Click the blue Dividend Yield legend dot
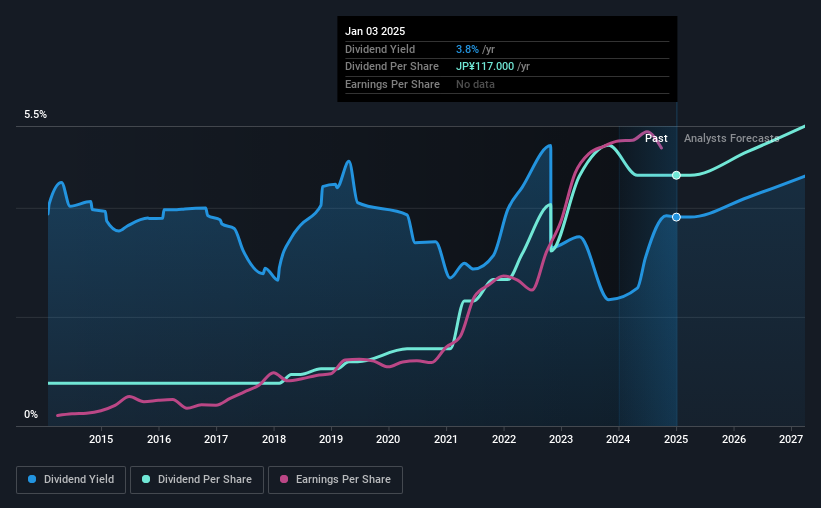 tap(32, 479)
